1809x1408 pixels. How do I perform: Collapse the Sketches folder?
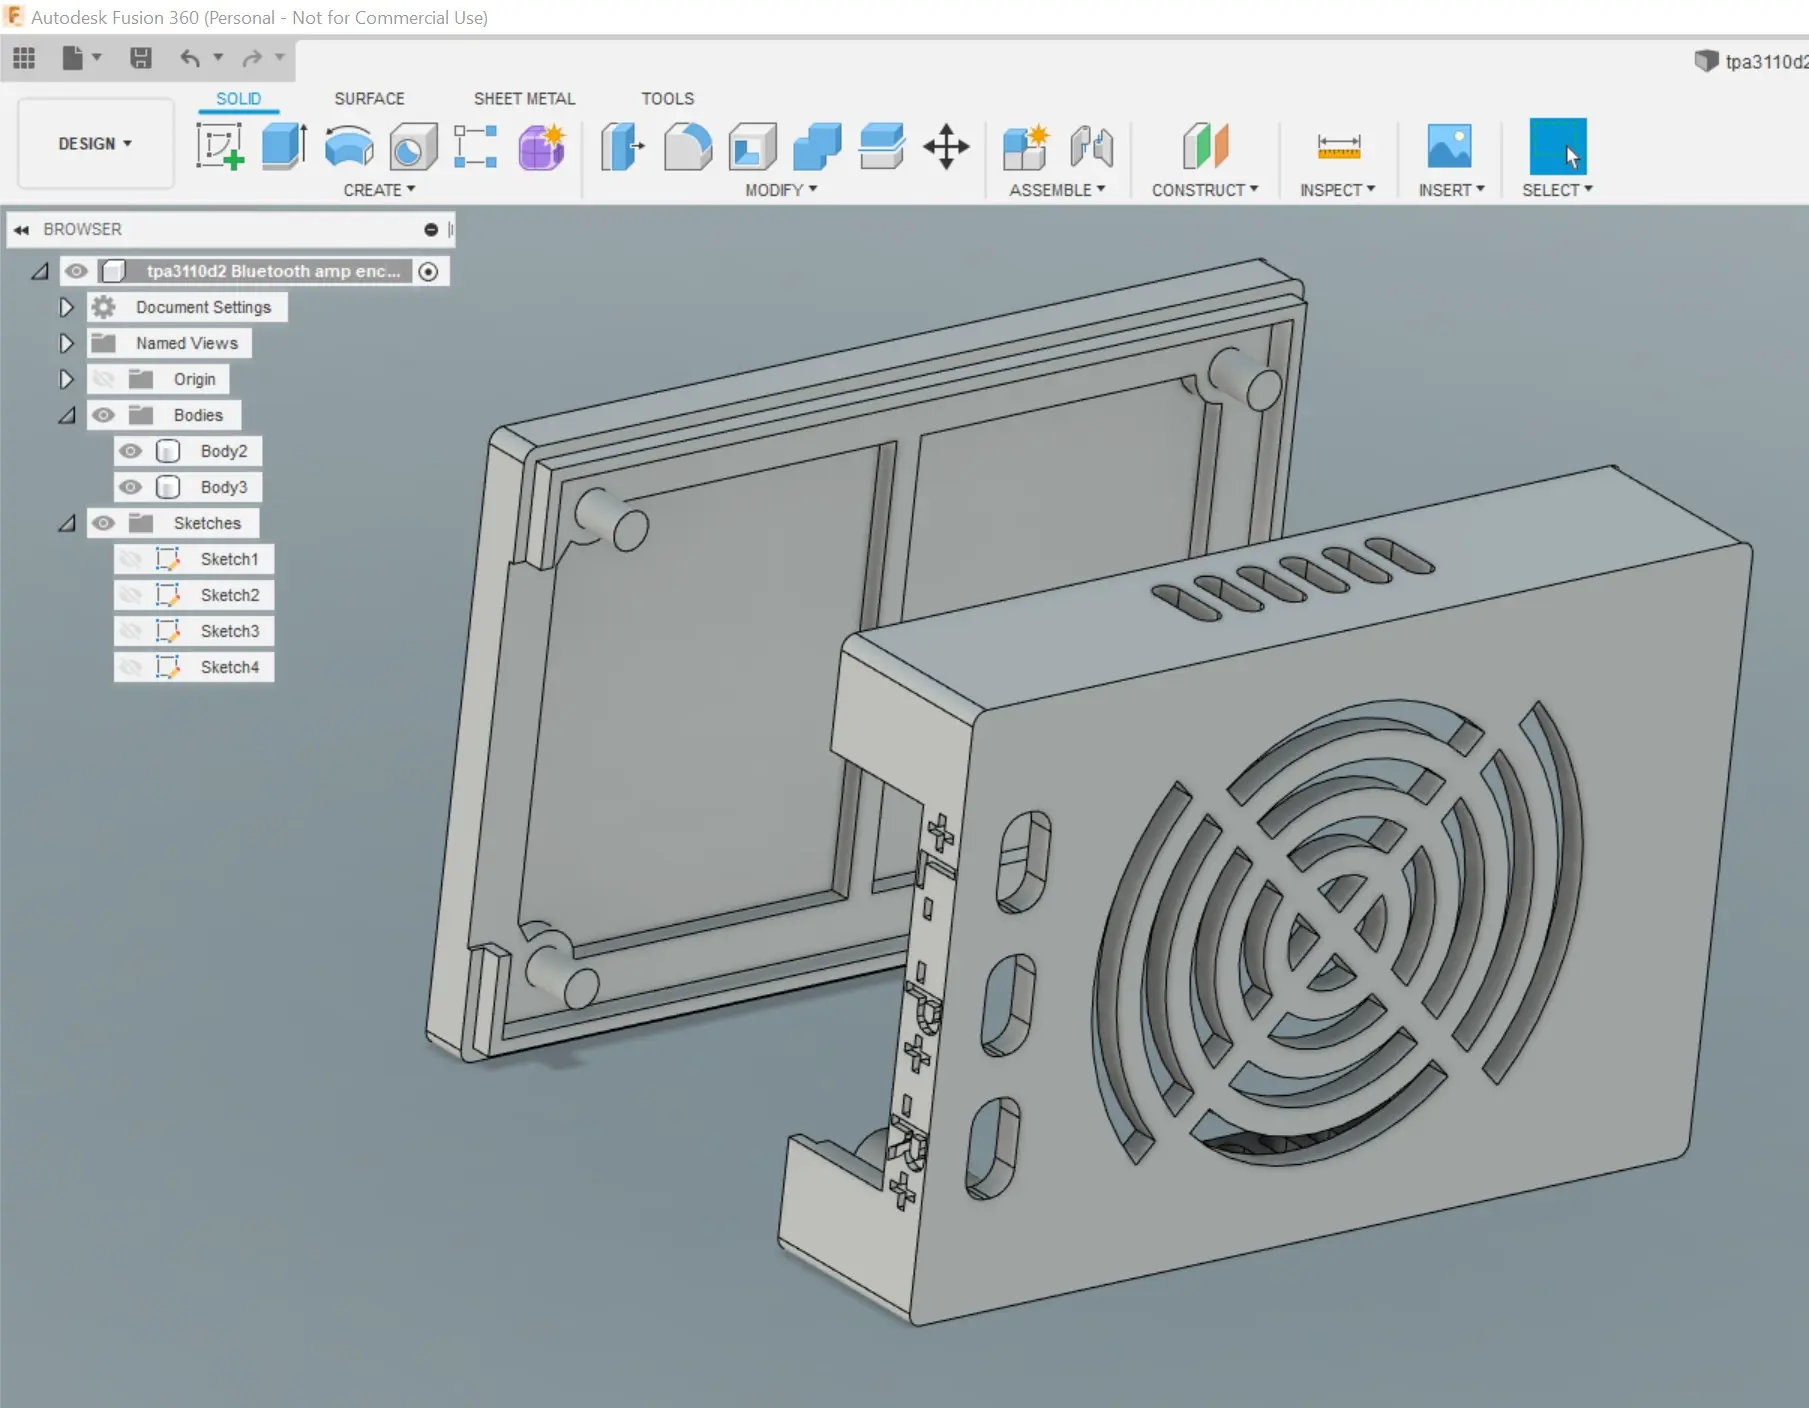pyautogui.click(x=66, y=523)
